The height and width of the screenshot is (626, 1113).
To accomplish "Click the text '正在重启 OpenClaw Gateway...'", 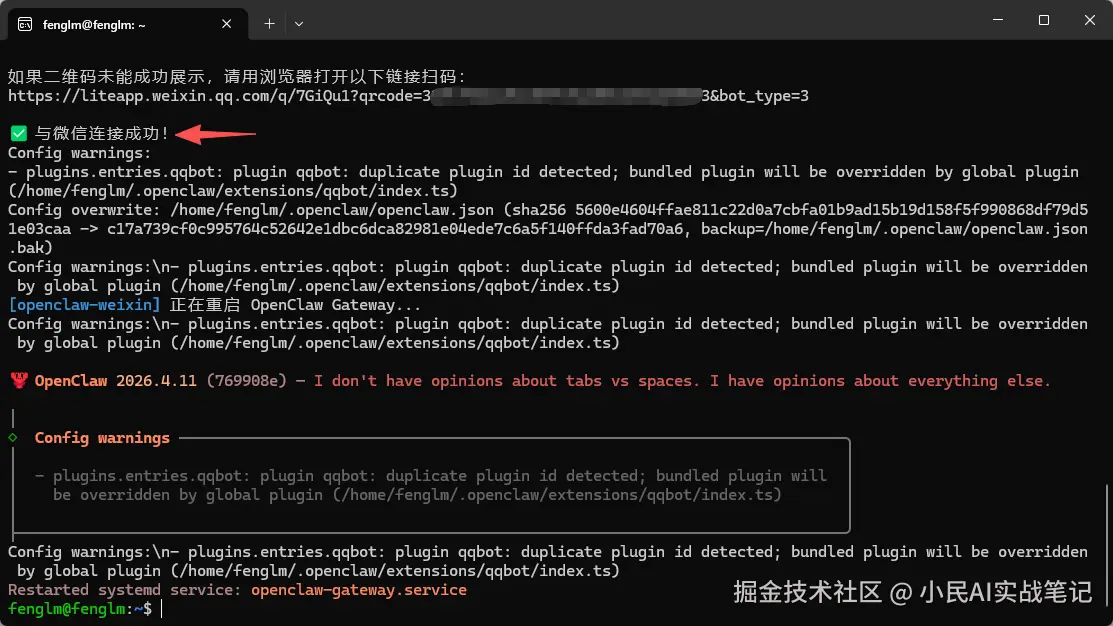I will (295, 304).
